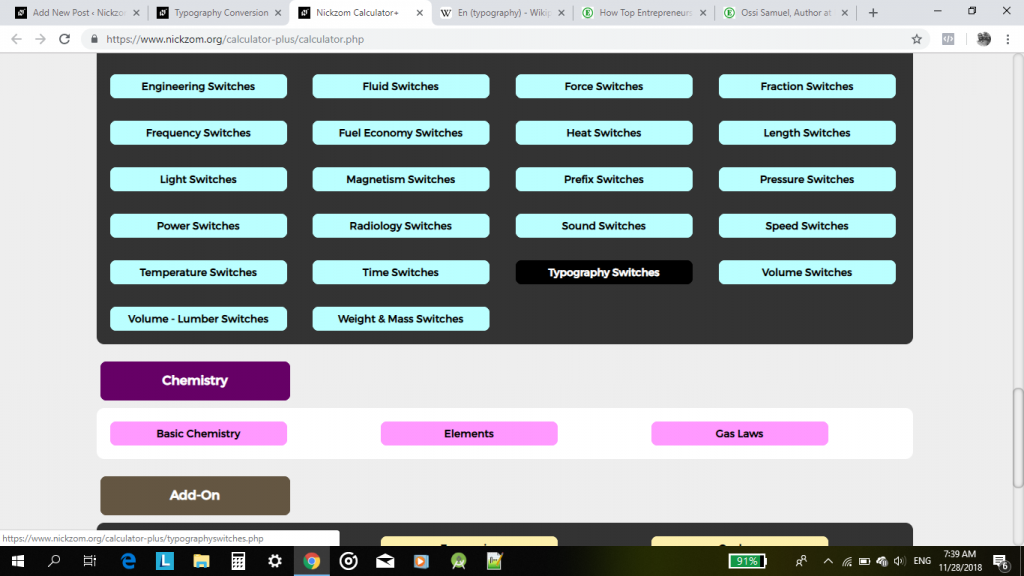
Task: Open the Chrome profile avatar
Action: [x=984, y=39]
